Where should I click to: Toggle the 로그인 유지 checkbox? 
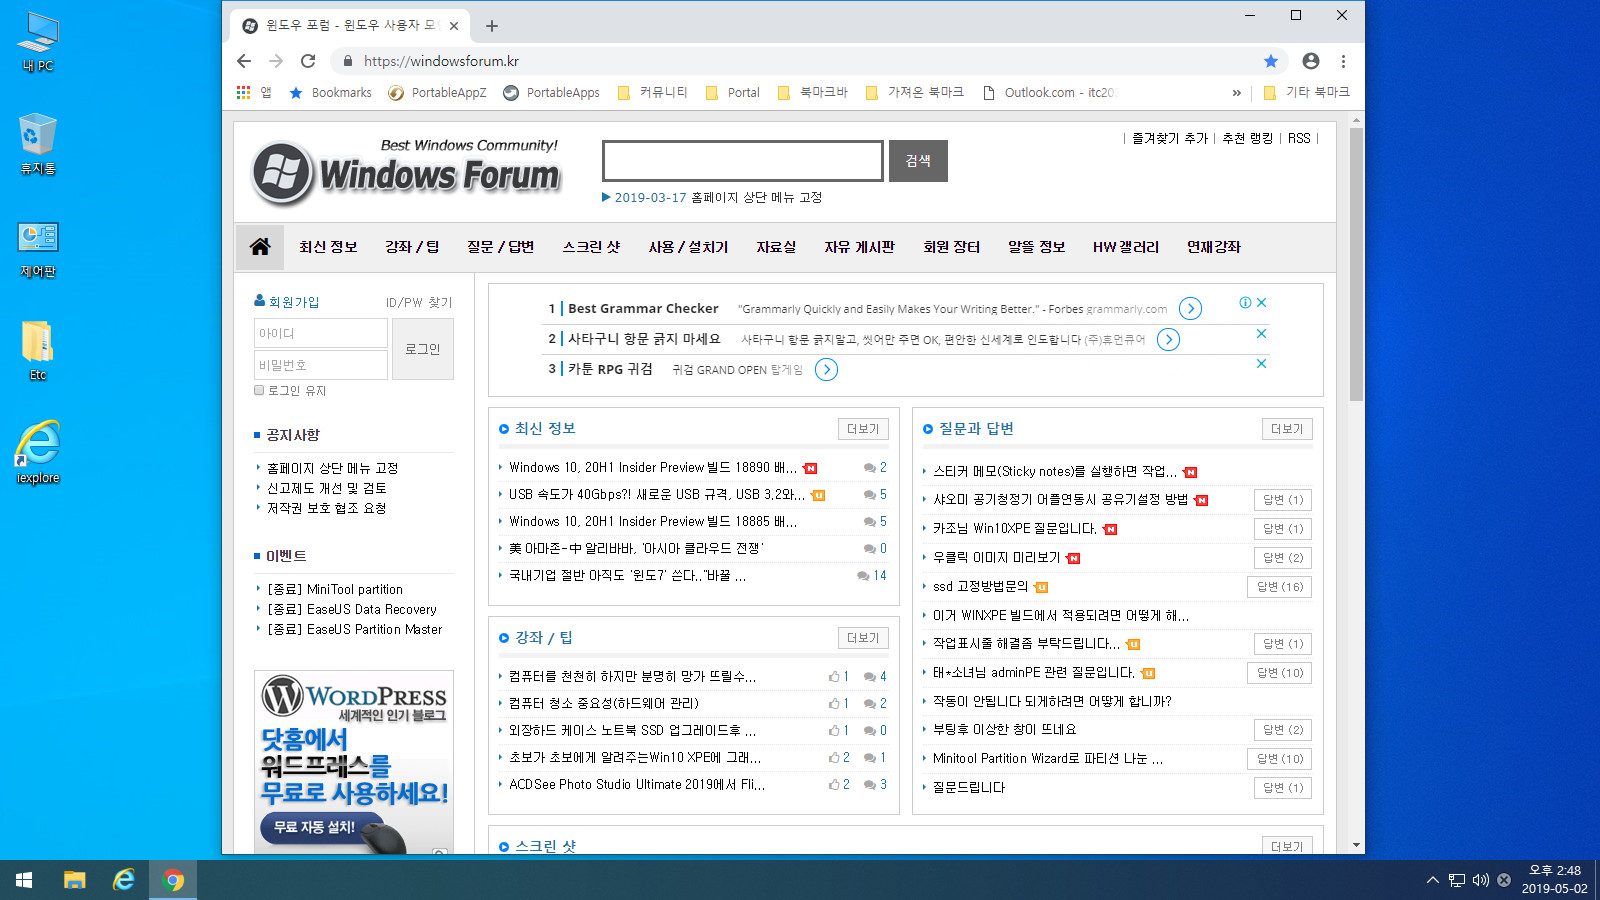[259, 390]
